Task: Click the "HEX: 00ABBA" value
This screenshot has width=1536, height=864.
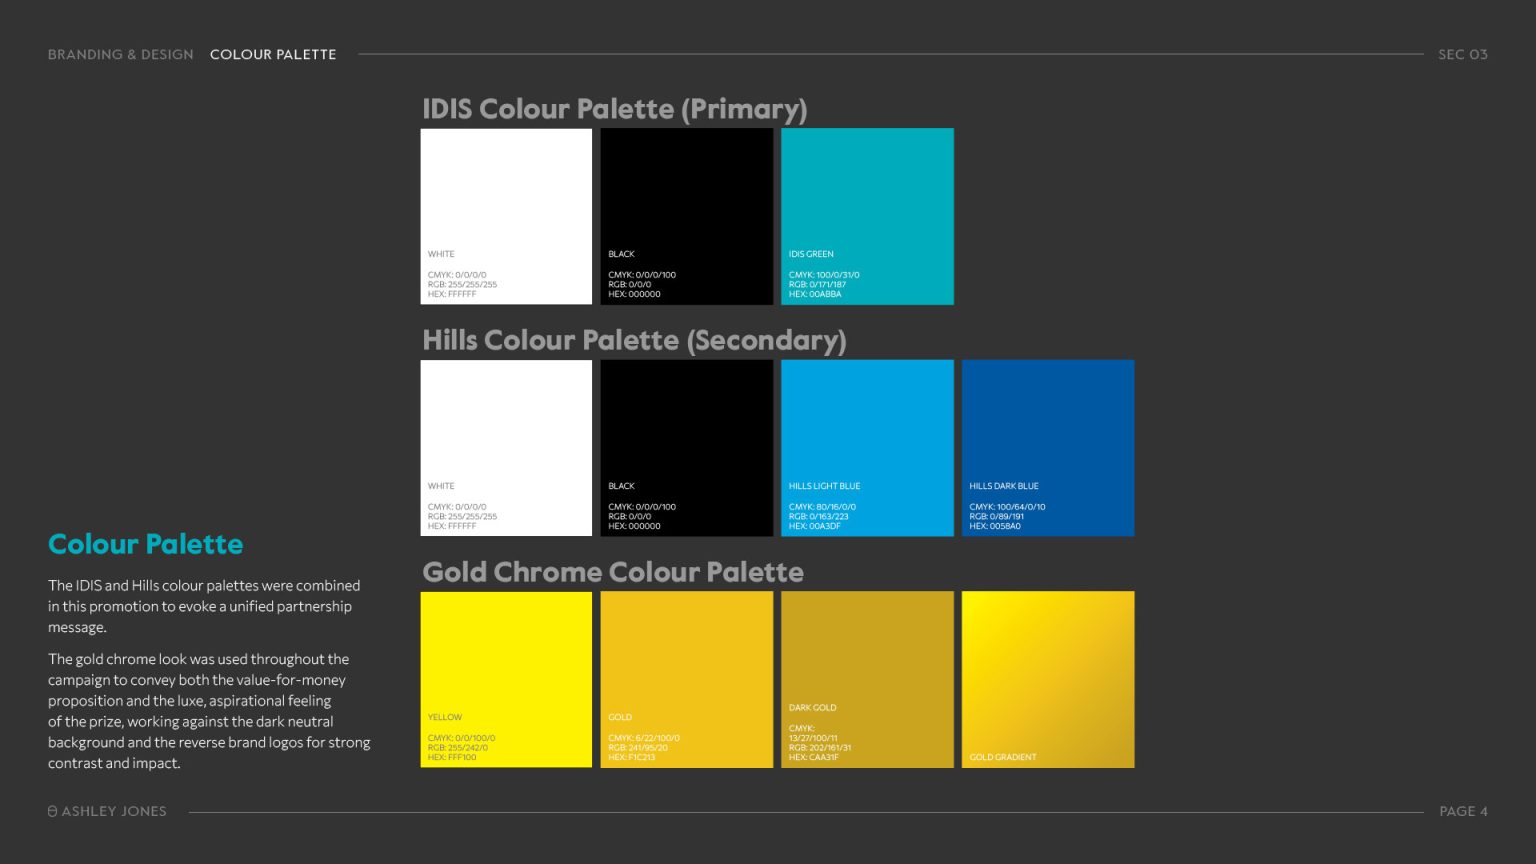Action: [815, 294]
